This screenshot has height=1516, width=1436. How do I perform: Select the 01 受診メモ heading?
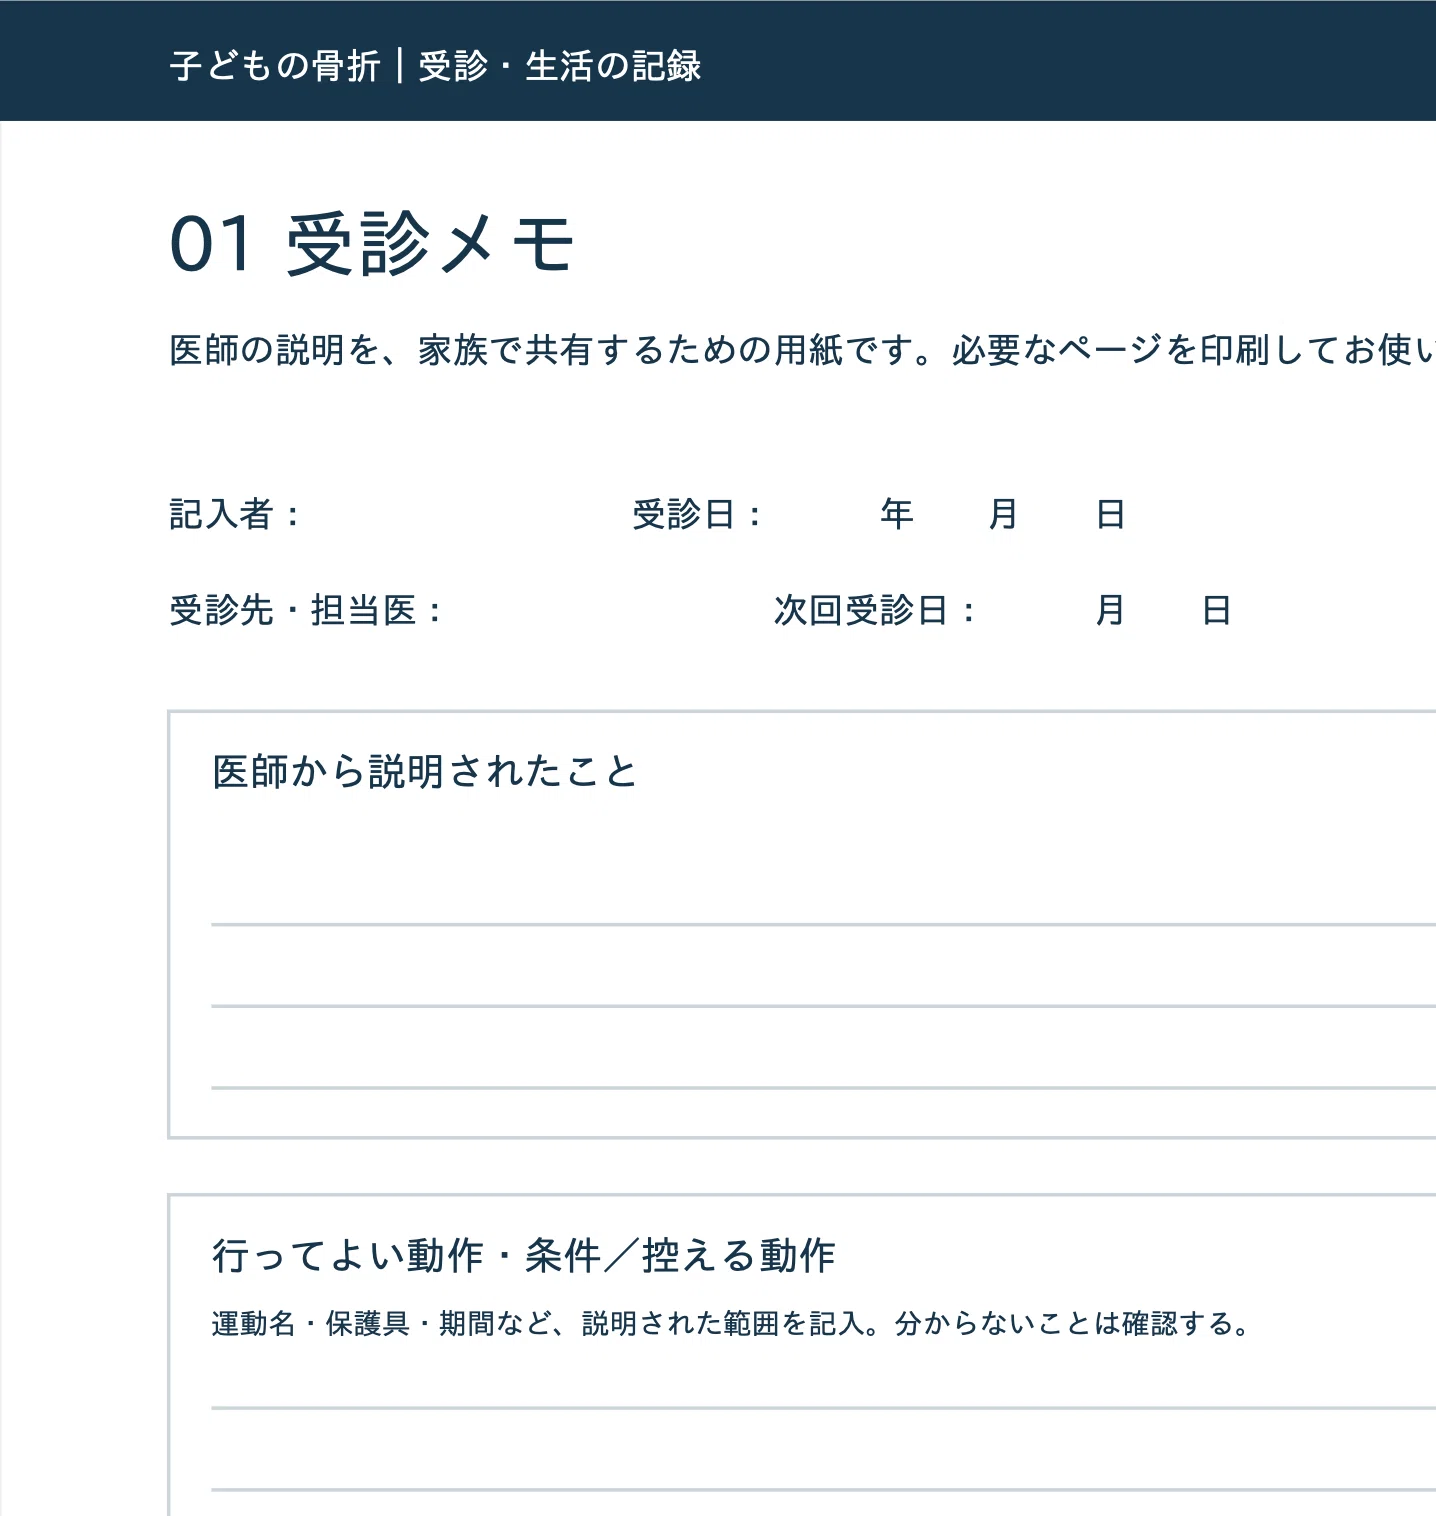(x=372, y=244)
